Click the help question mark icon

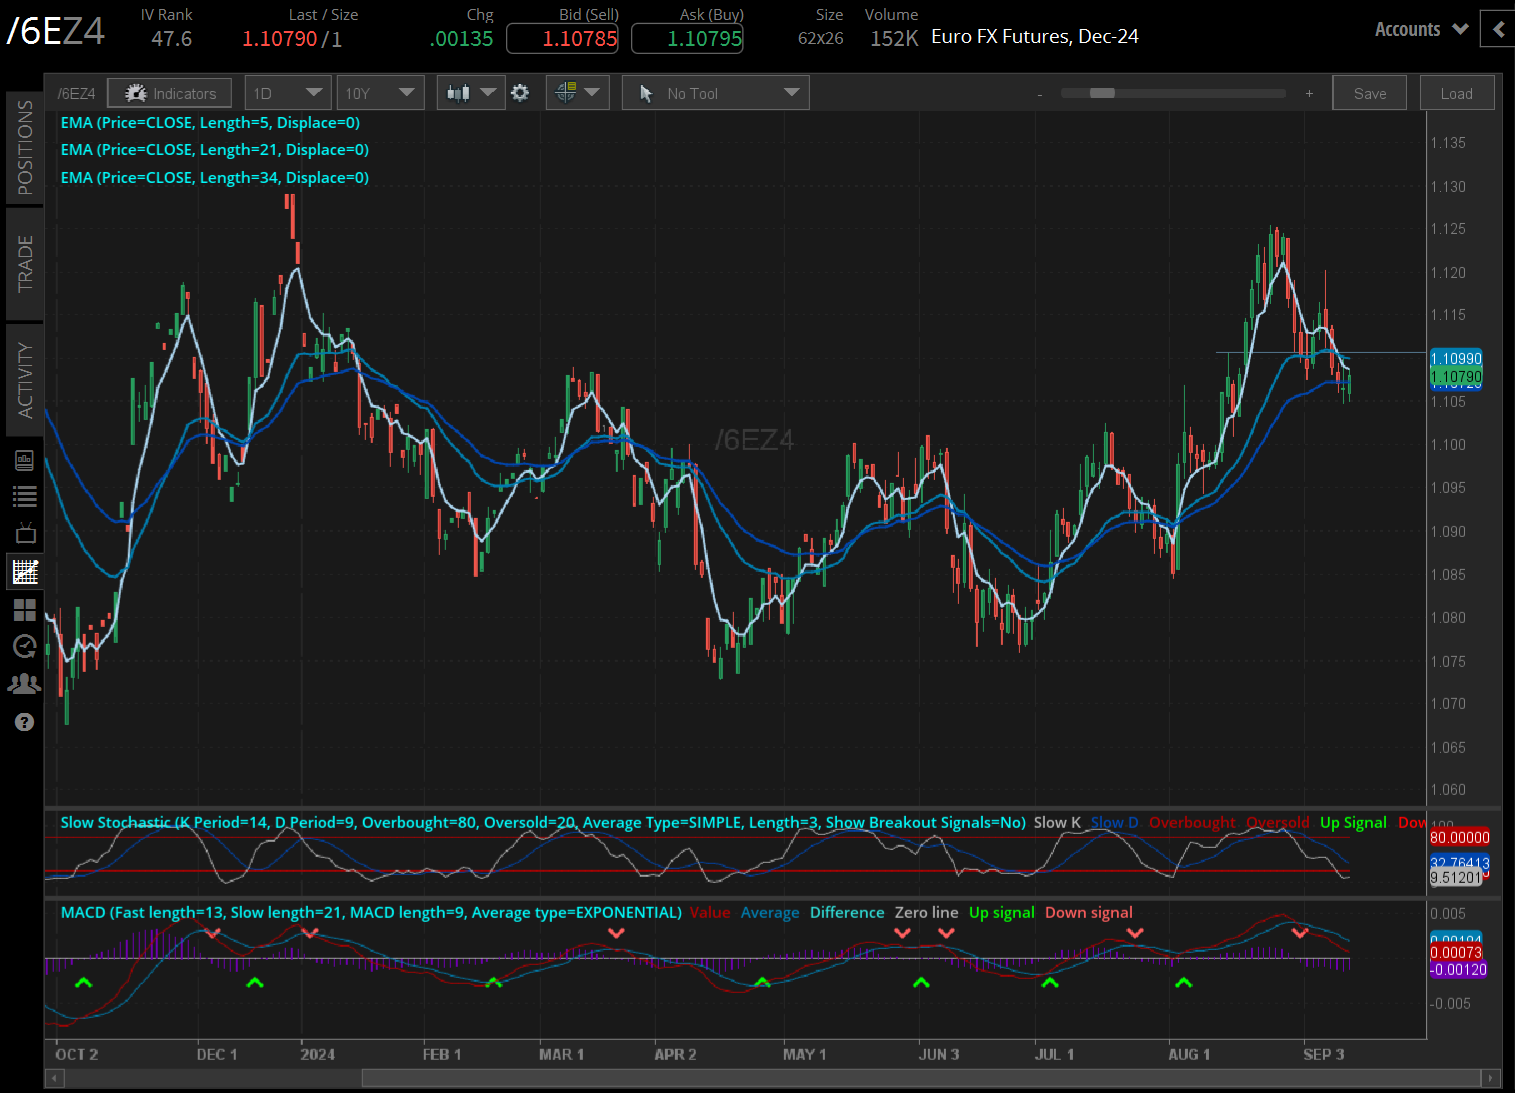pyautogui.click(x=25, y=722)
